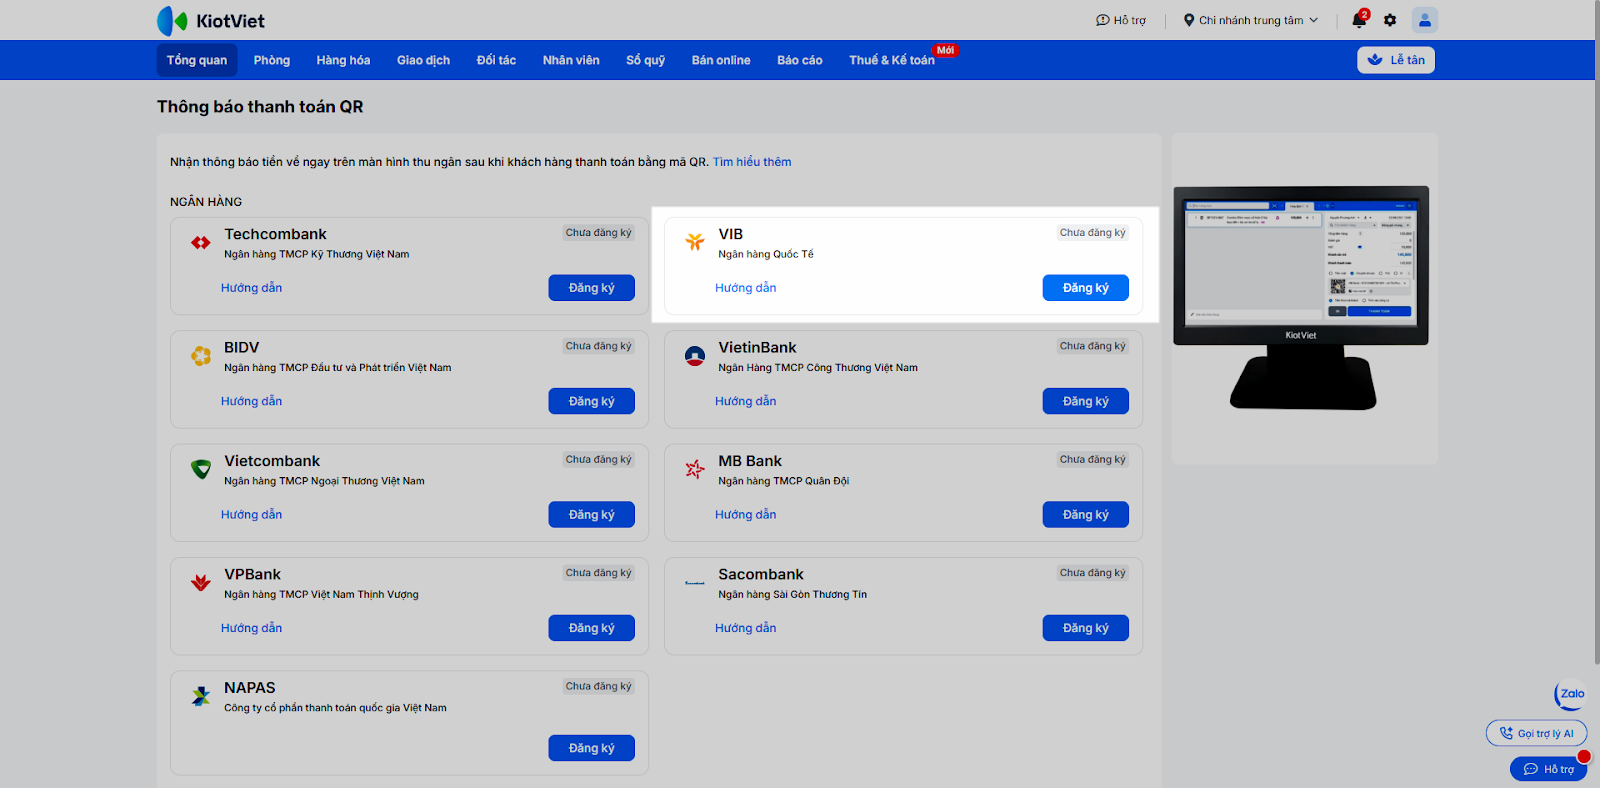Register NAPAS with Đăng ký

(592, 748)
